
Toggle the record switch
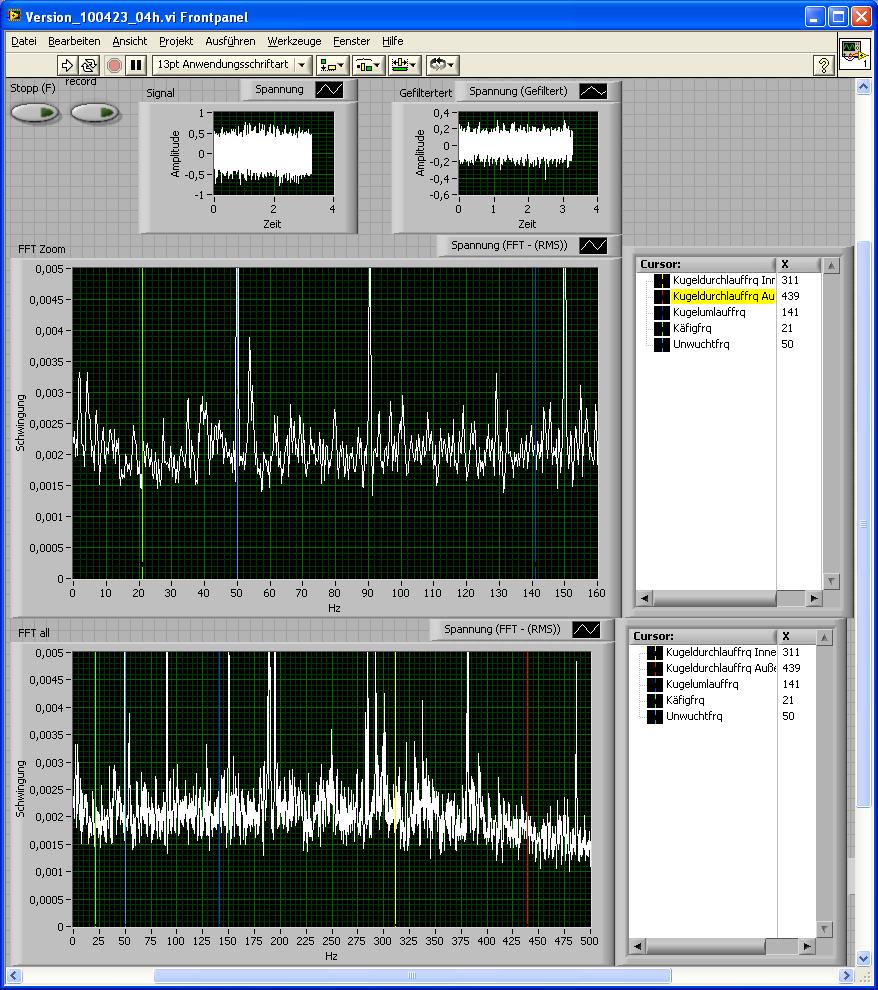[x=95, y=112]
